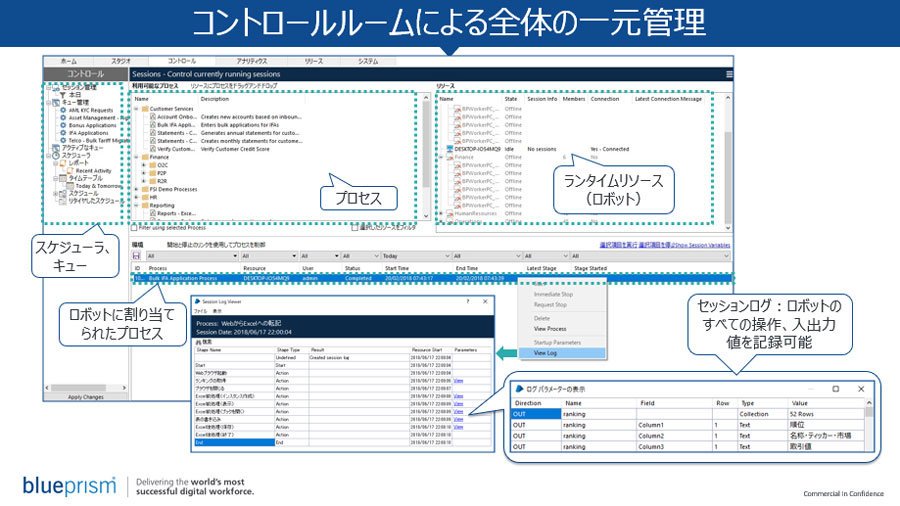Image resolution: width=900 pixels, height=506 pixels.
Task: Choose View Log in the context menu
Action: click(561, 353)
